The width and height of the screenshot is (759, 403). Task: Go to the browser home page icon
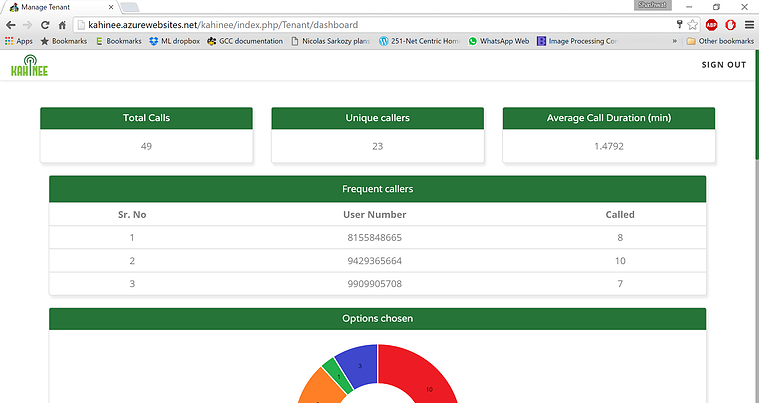pos(62,25)
